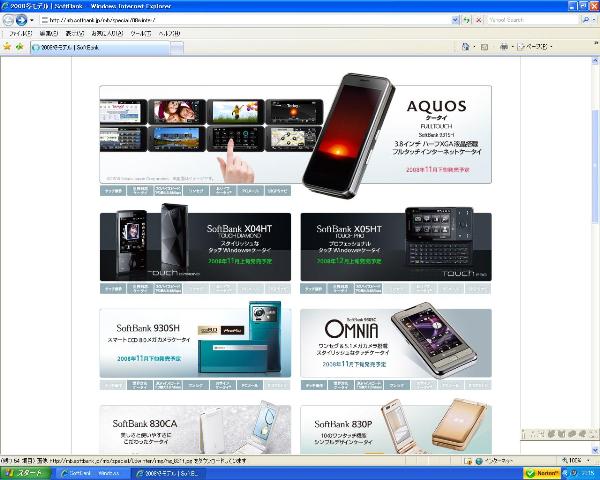This screenshot has width=600, height=480.
Task: Click the Home icon in the command bar
Action: [465, 47]
